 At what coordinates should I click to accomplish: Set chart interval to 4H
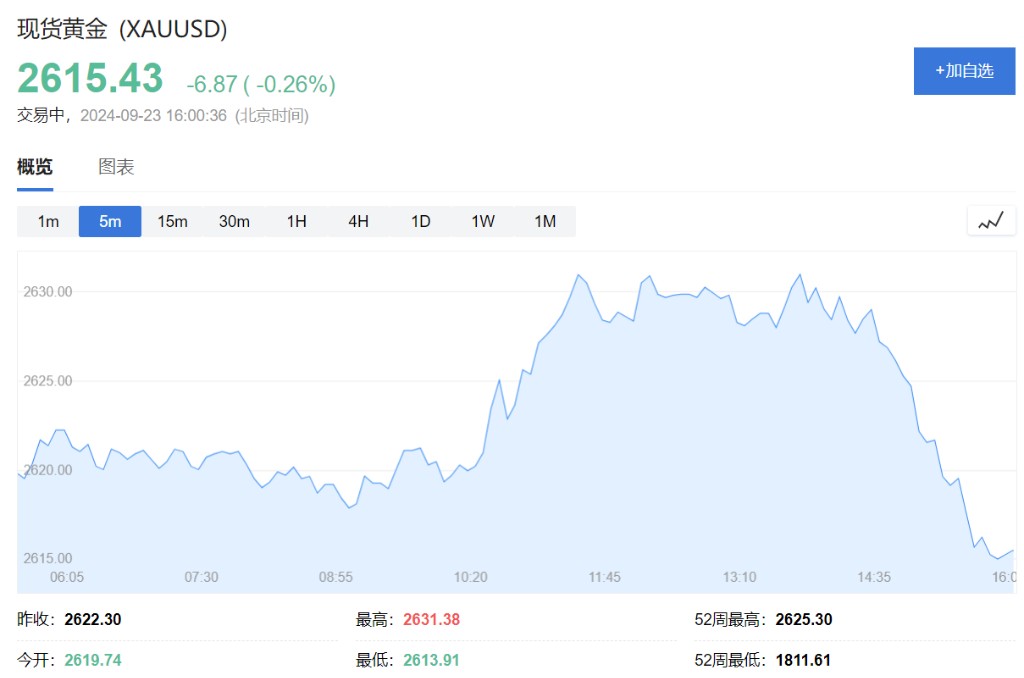(x=358, y=221)
